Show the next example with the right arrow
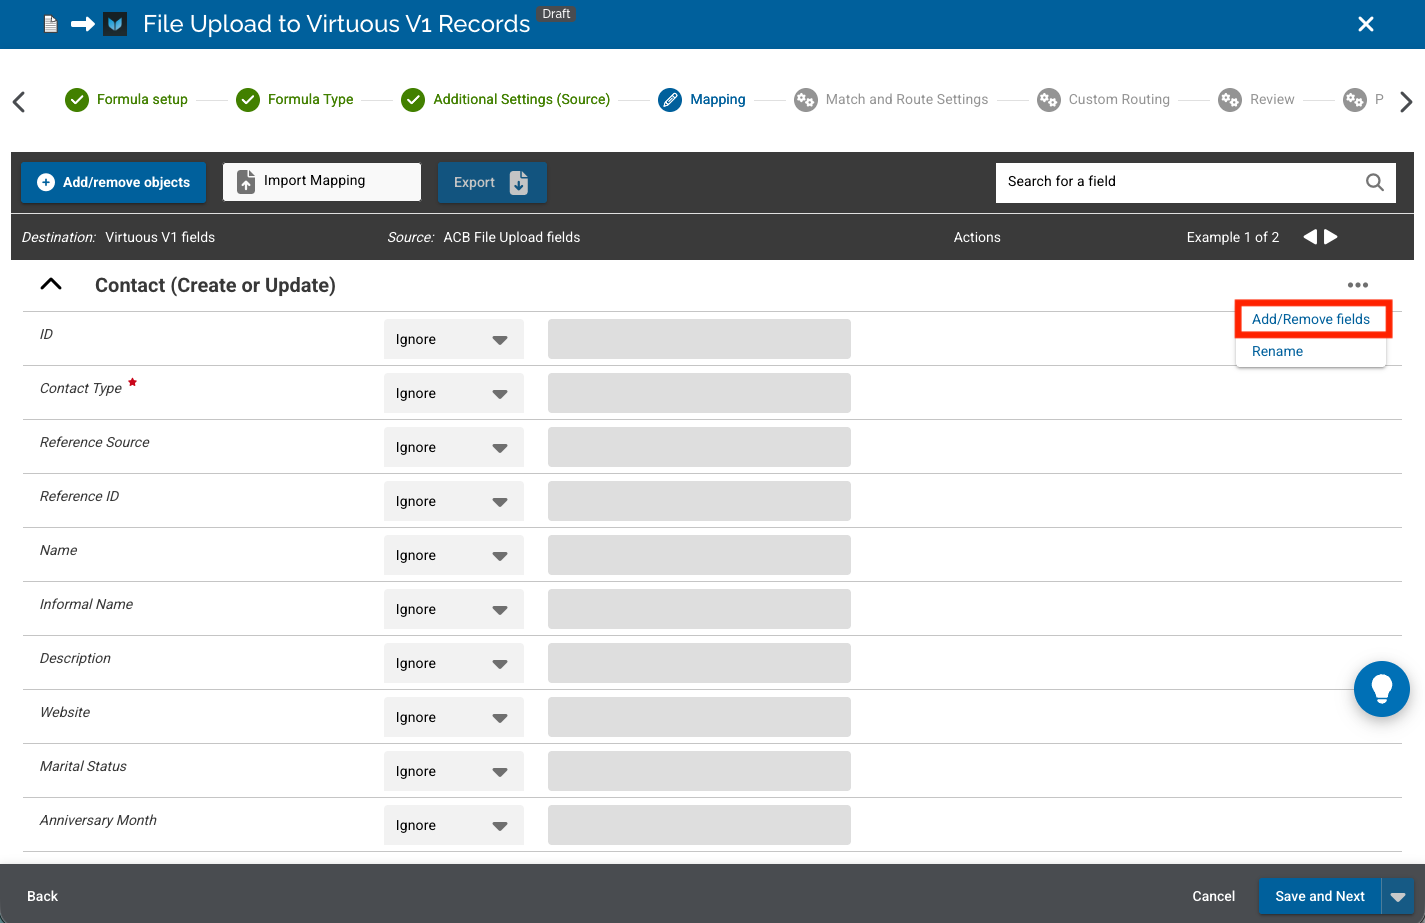Screen dimensions: 1425x923 tap(1331, 237)
